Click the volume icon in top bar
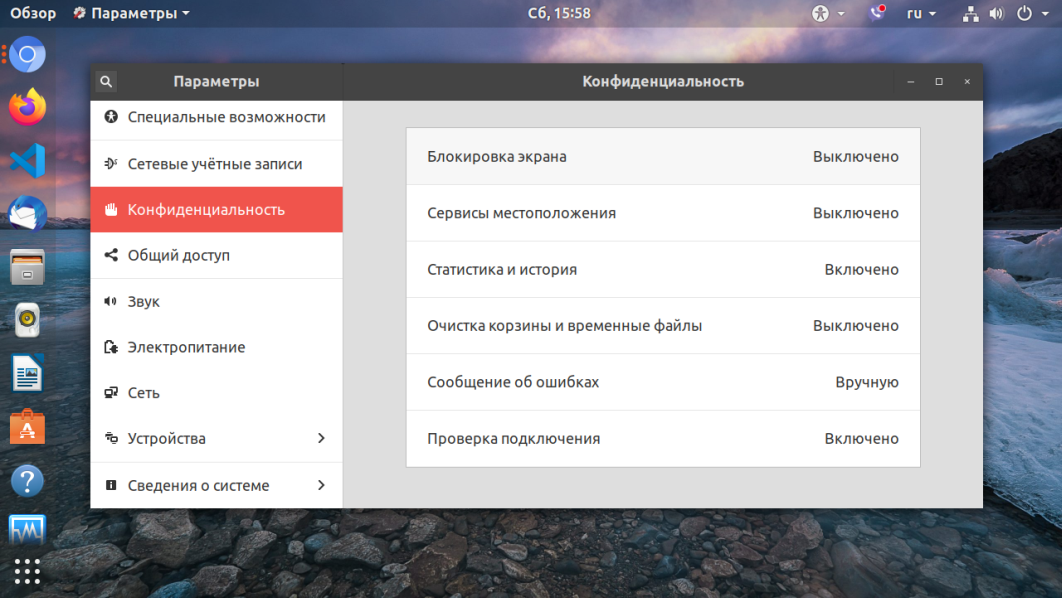1062x598 pixels. pyautogui.click(x=996, y=14)
